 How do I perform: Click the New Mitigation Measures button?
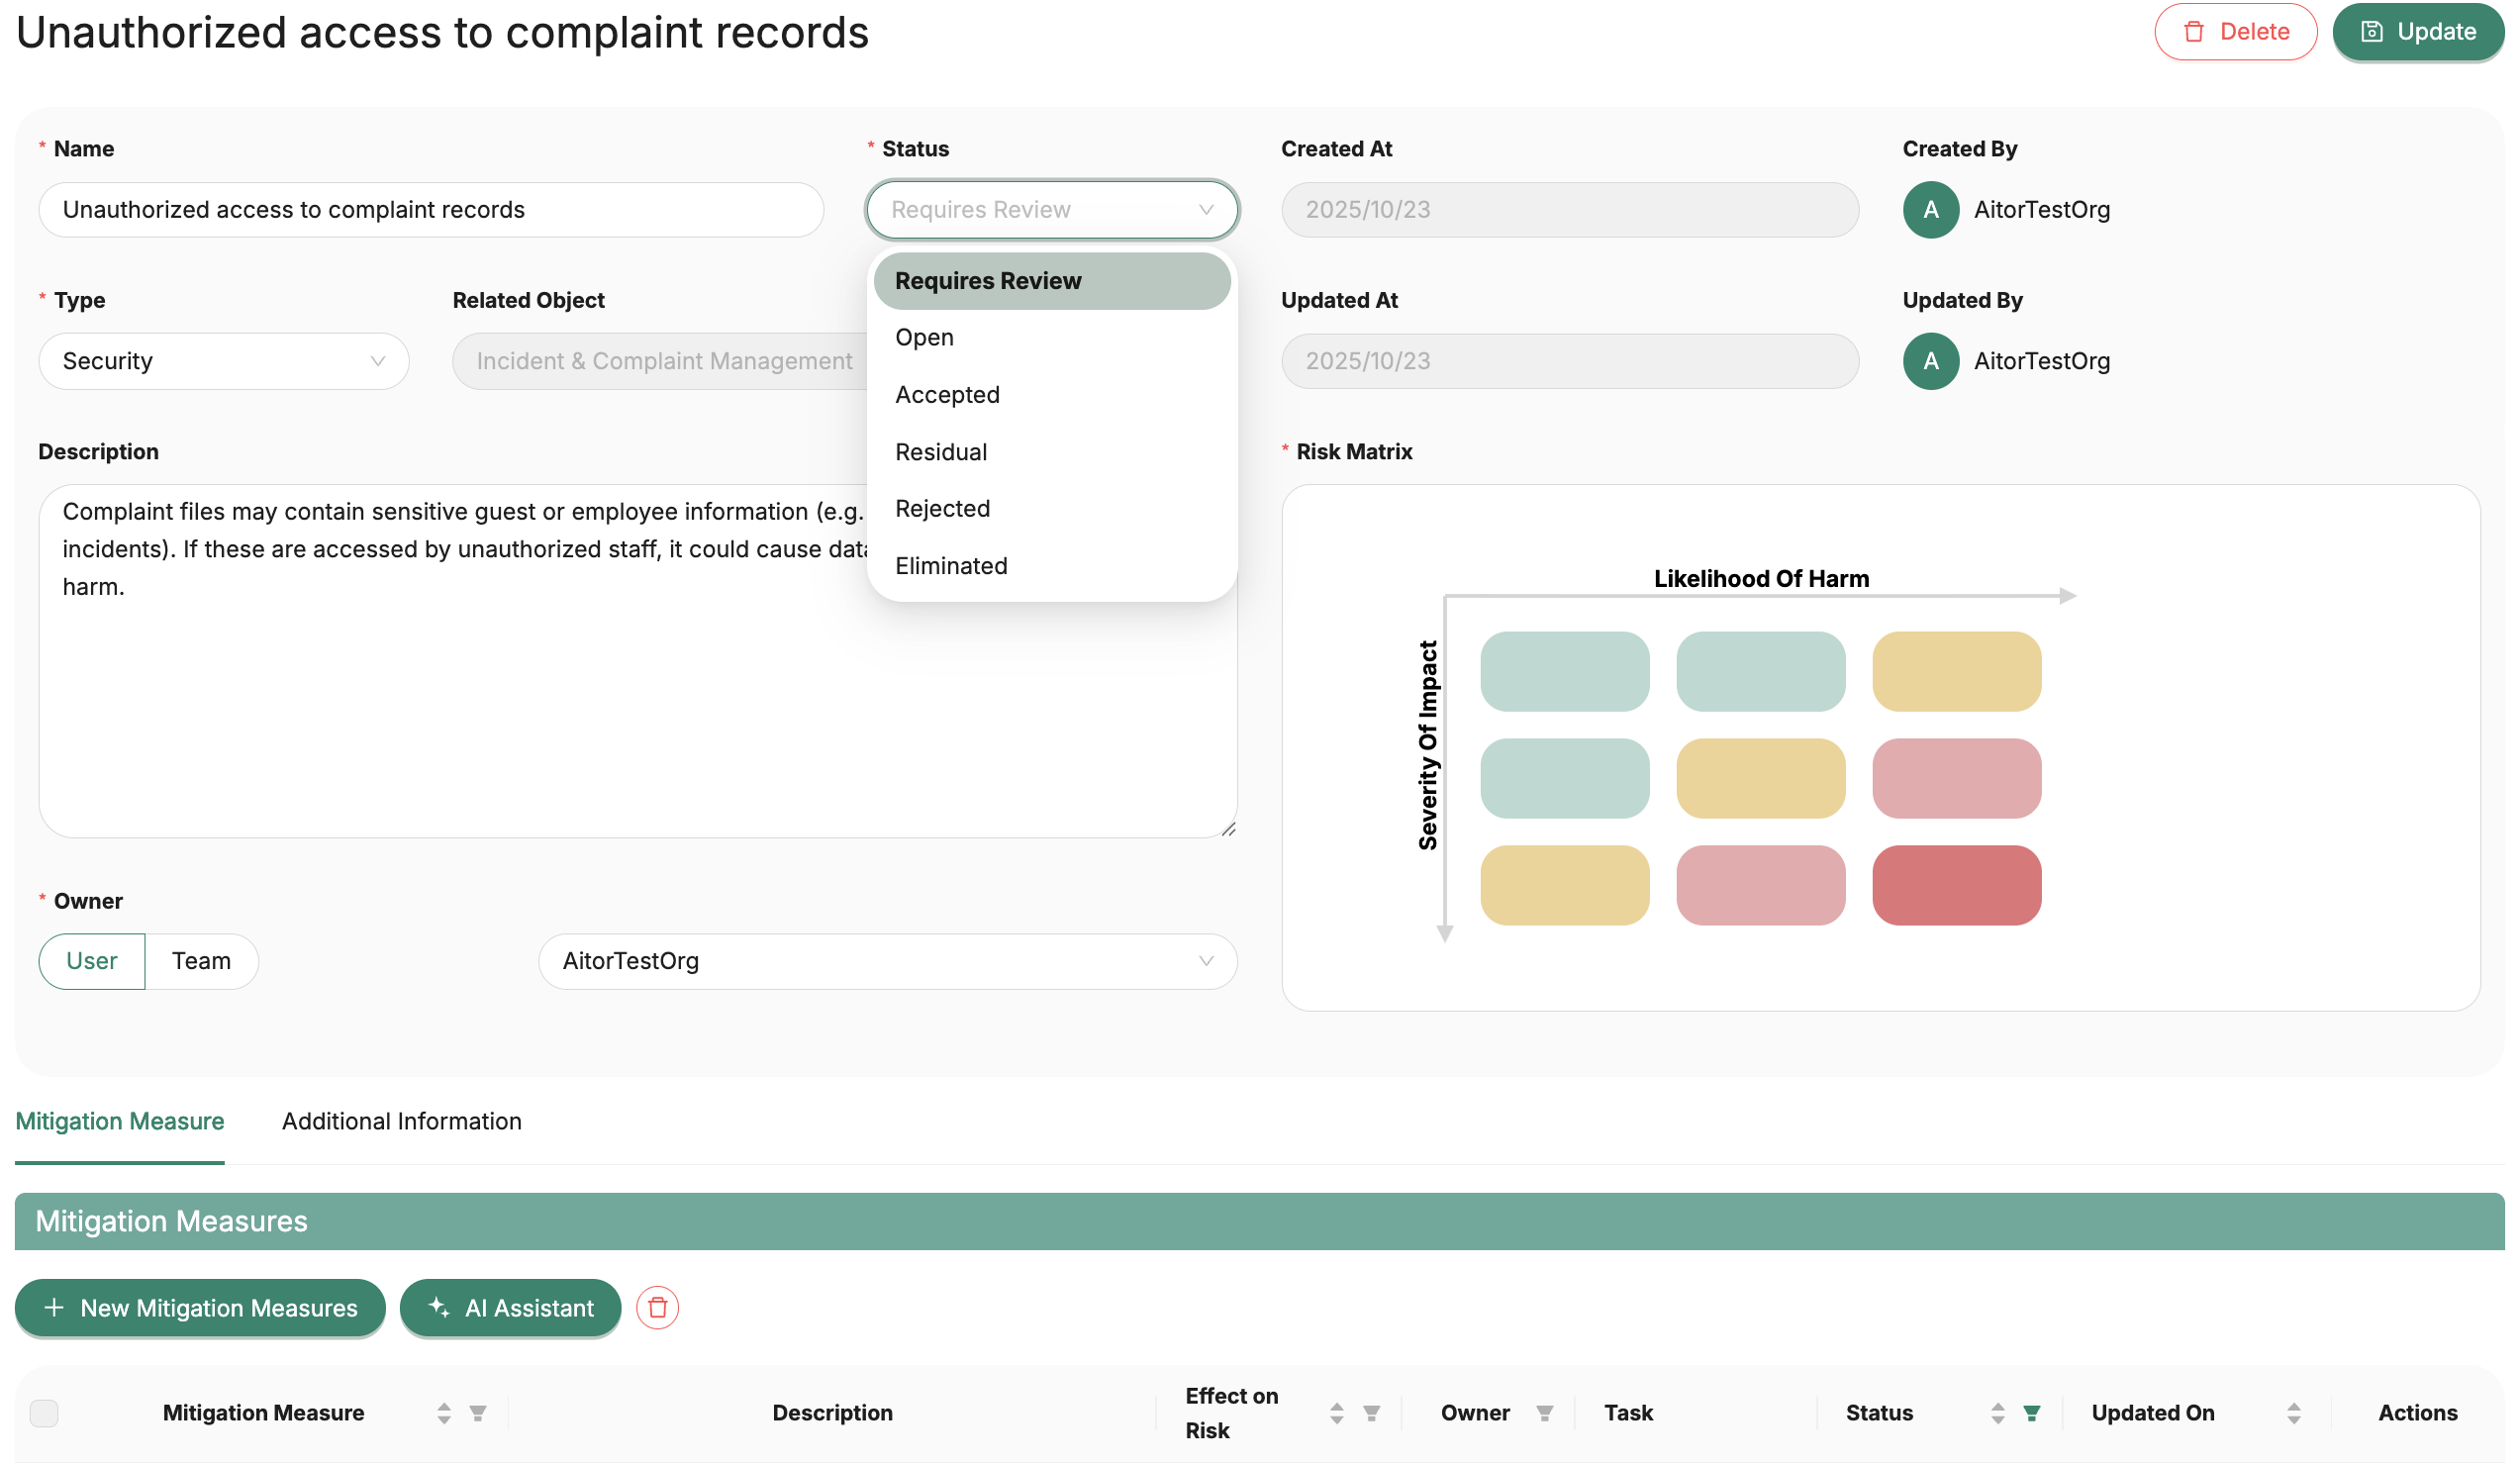[200, 1308]
